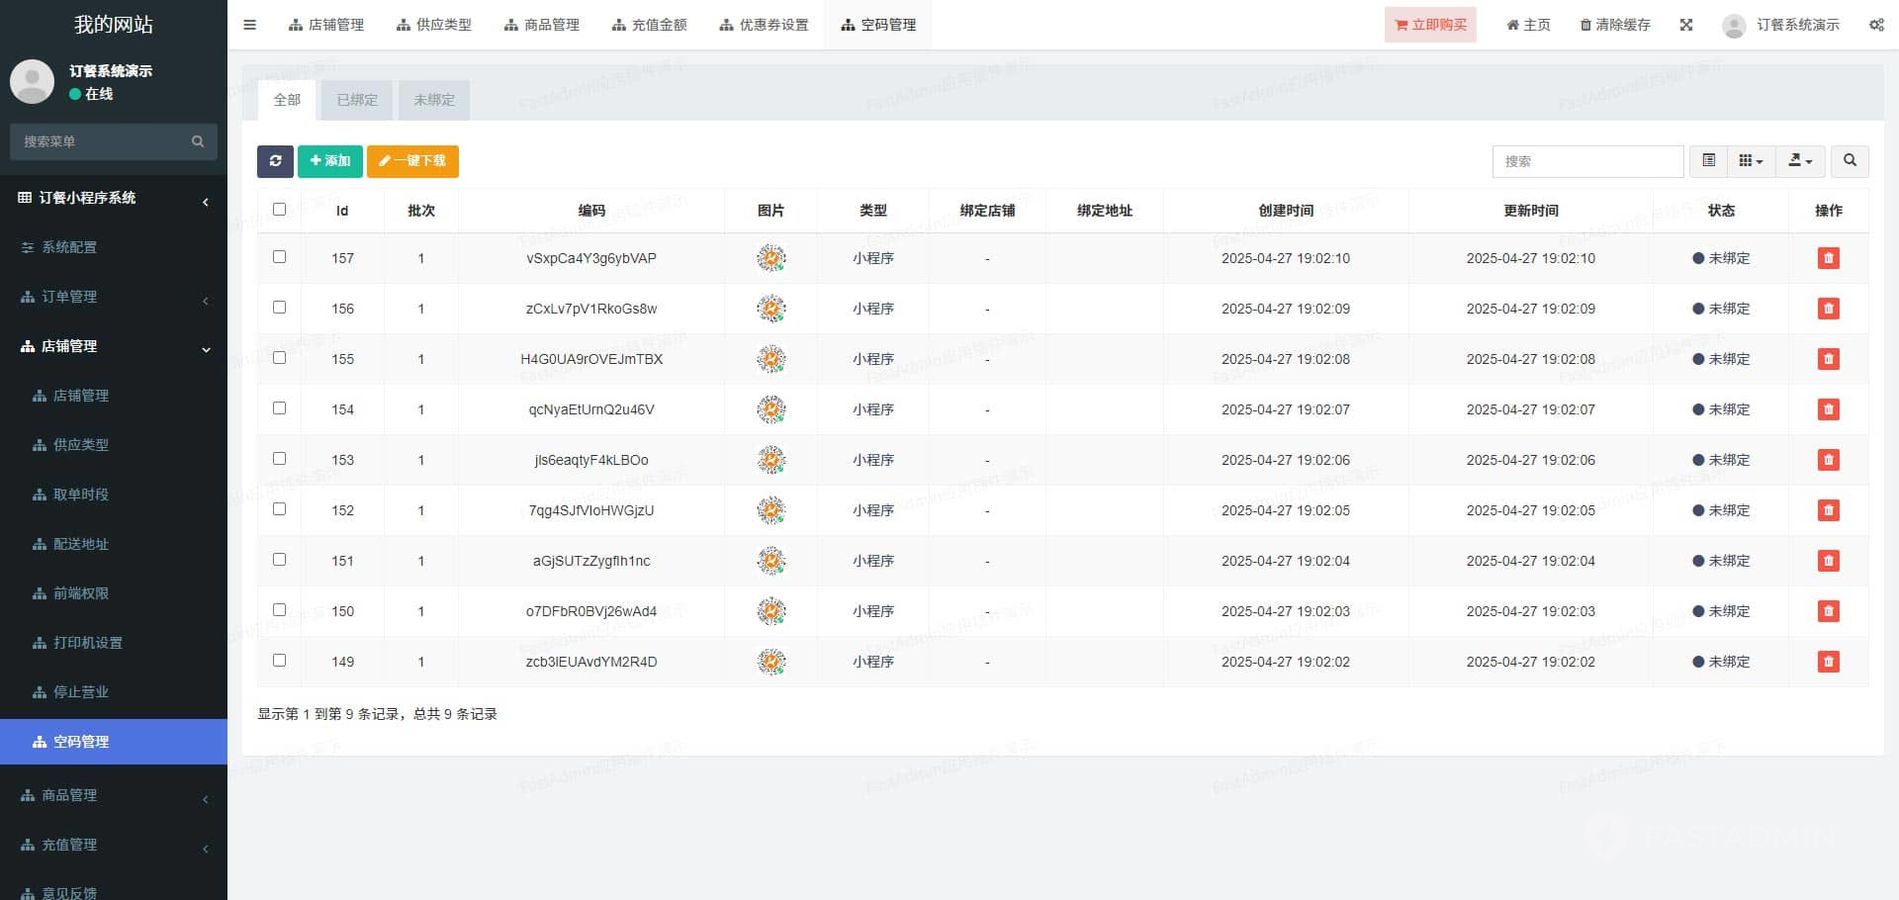Click the green 添加 button
This screenshot has height=900, width=1899.
330,161
